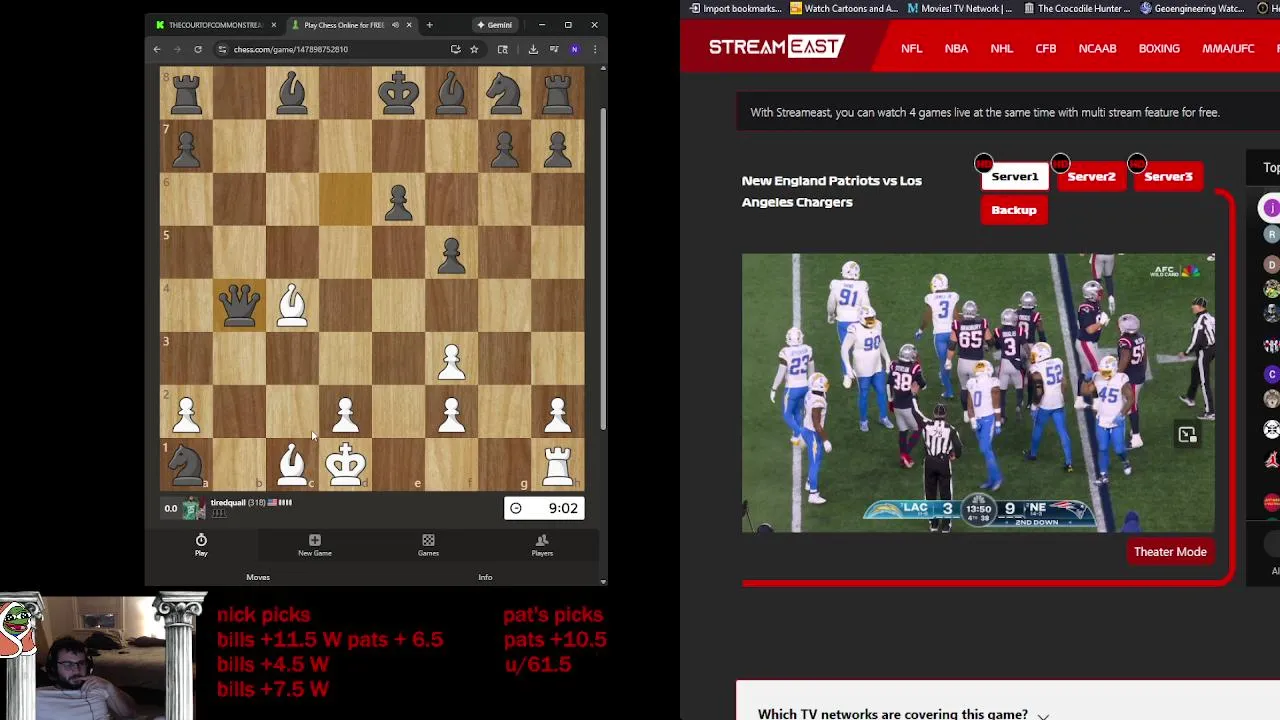Open Movies! TV Network bookmark
Screen dimensions: 1280x720
960,9
